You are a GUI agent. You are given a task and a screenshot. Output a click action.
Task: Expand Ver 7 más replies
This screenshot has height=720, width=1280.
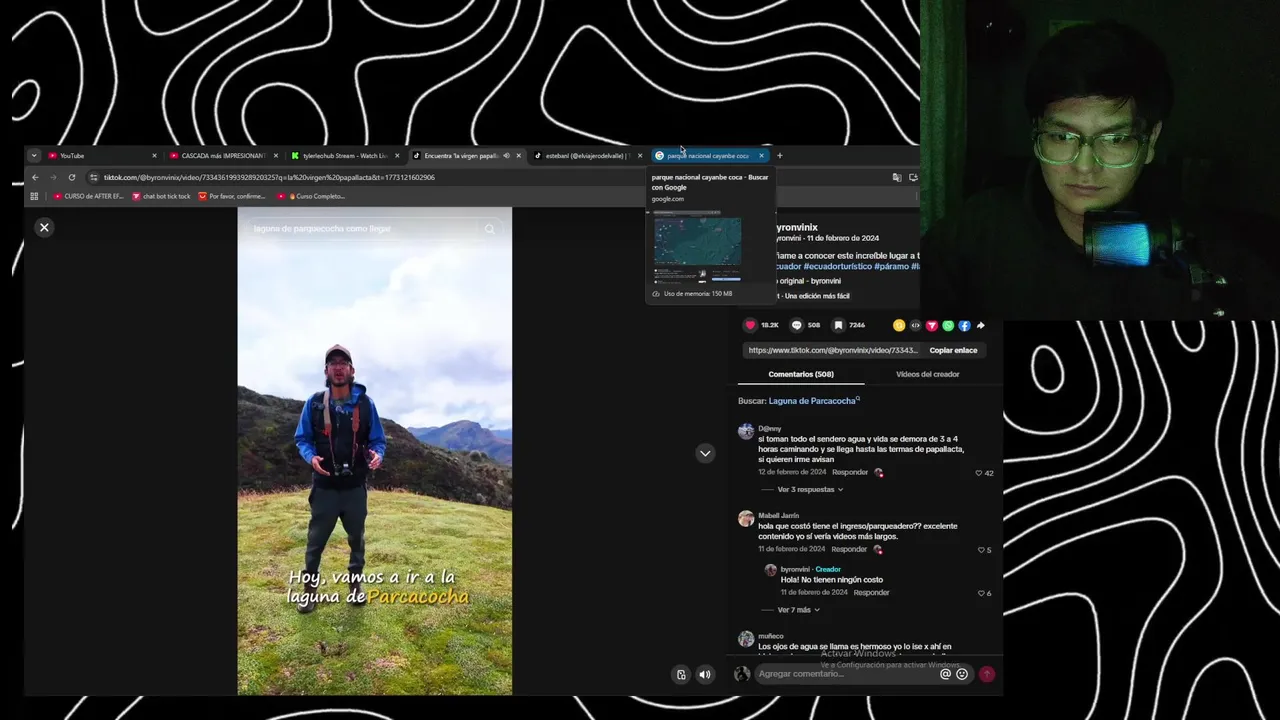click(x=798, y=610)
